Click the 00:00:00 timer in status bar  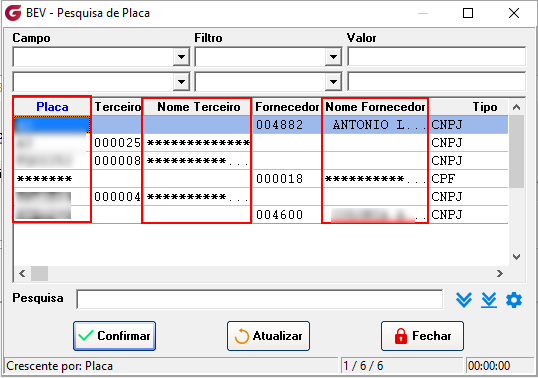click(489, 366)
